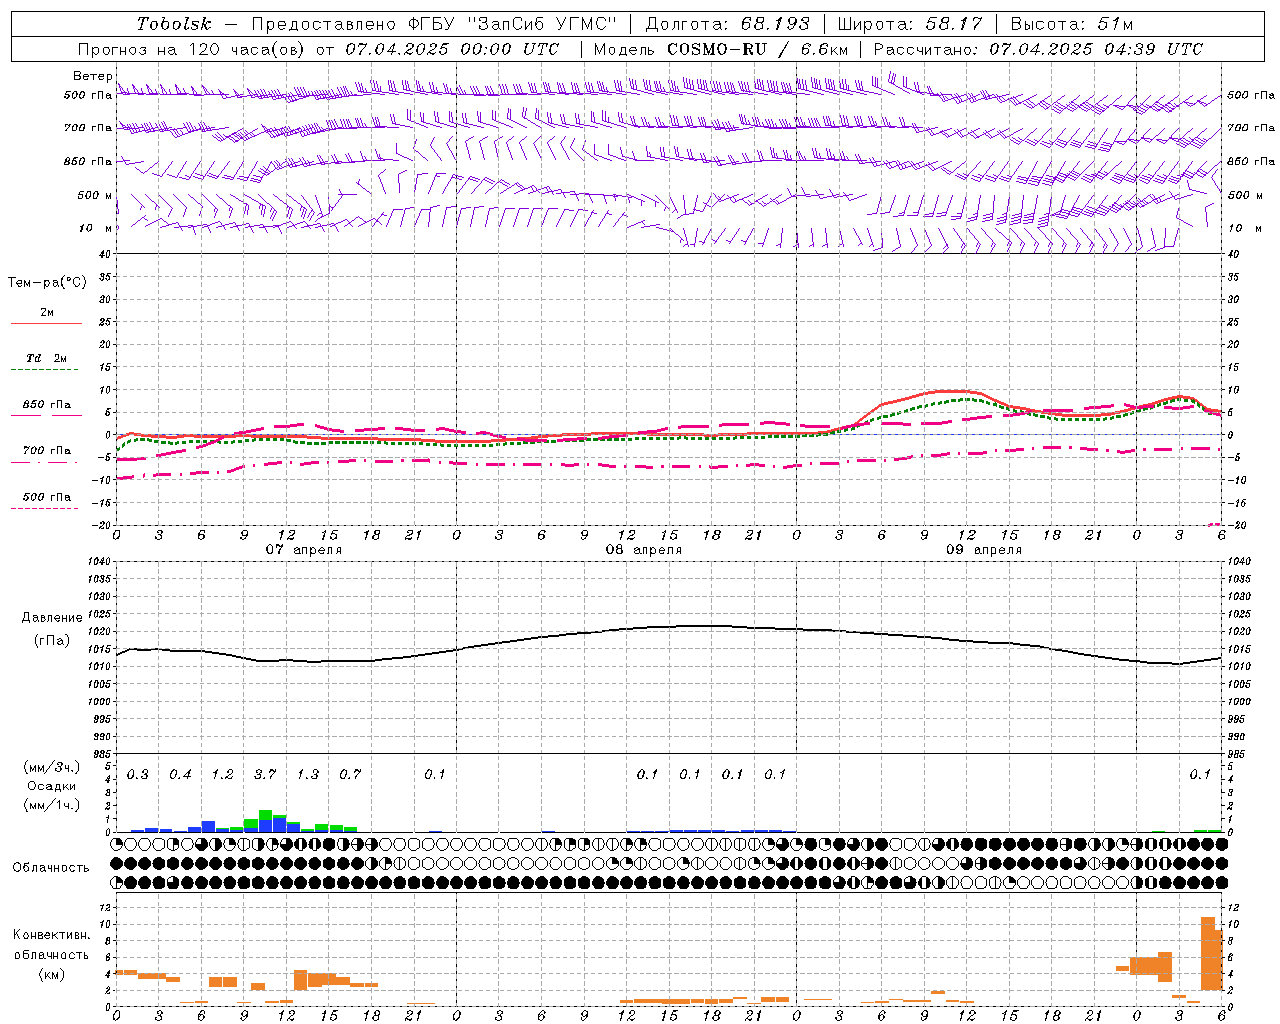Click the provider text ФГБУ "ЗапСиб УГМС"

click(x=513, y=23)
